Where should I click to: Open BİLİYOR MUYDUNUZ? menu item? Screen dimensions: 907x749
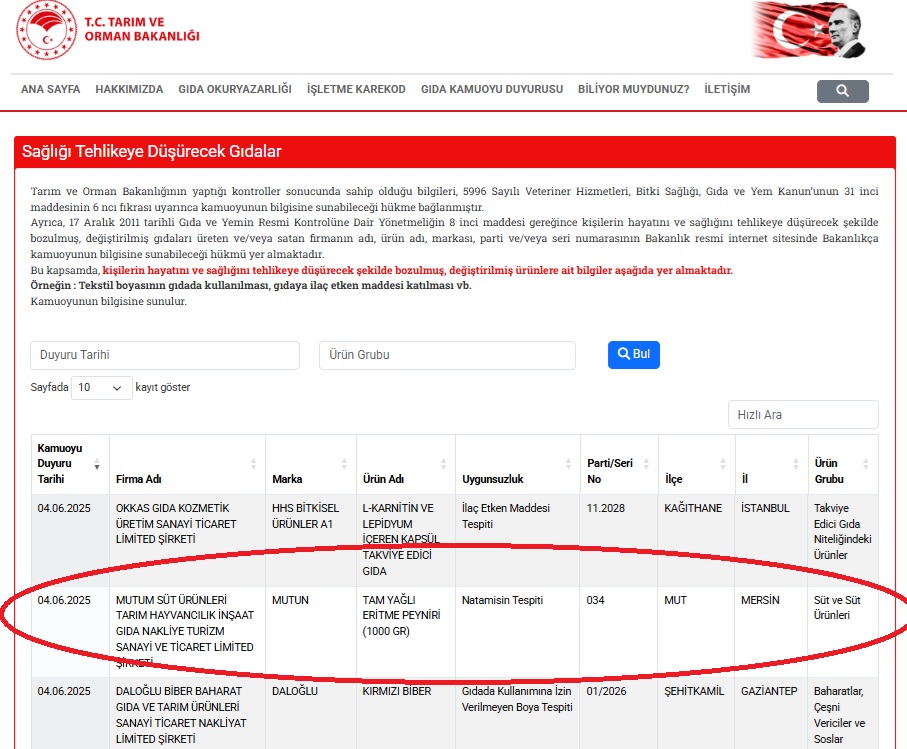(x=633, y=89)
